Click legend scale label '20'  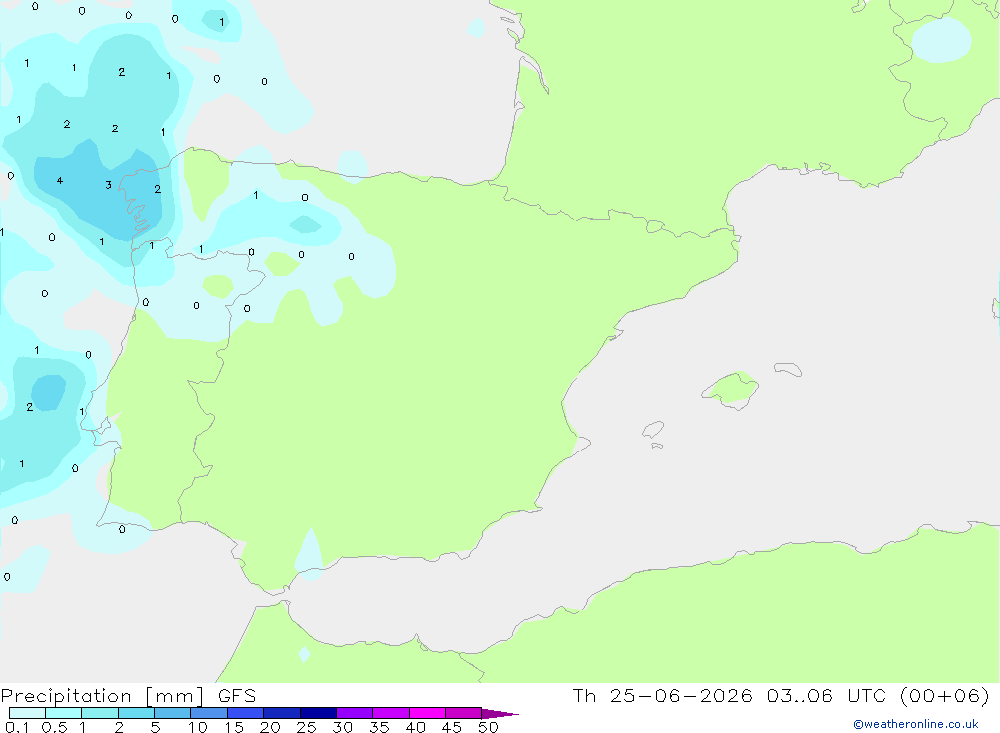point(270,727)
